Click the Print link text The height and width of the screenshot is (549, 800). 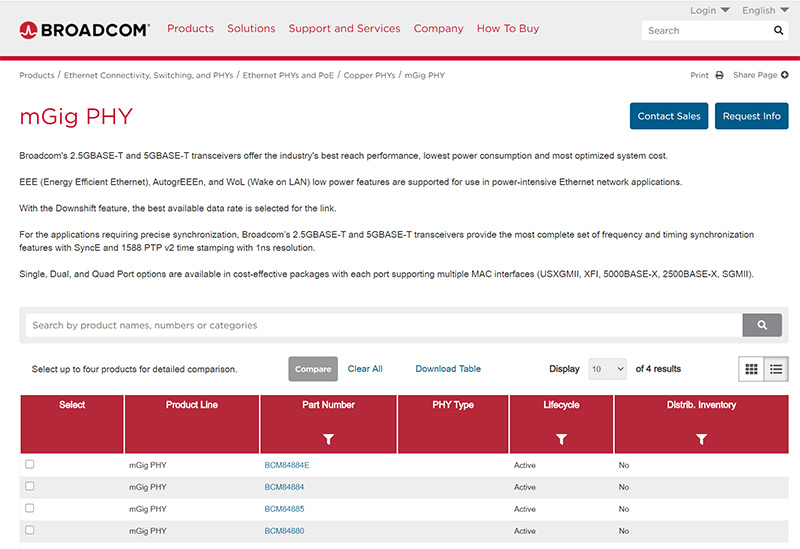pyautogui.click(x=699, y=76)
